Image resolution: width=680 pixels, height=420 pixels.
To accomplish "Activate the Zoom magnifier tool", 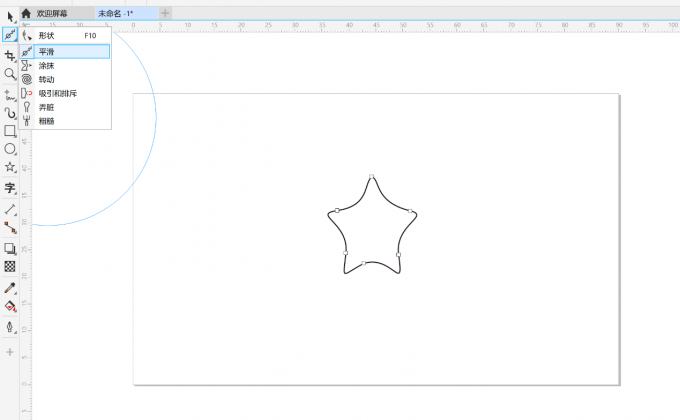I will (10, 74).
